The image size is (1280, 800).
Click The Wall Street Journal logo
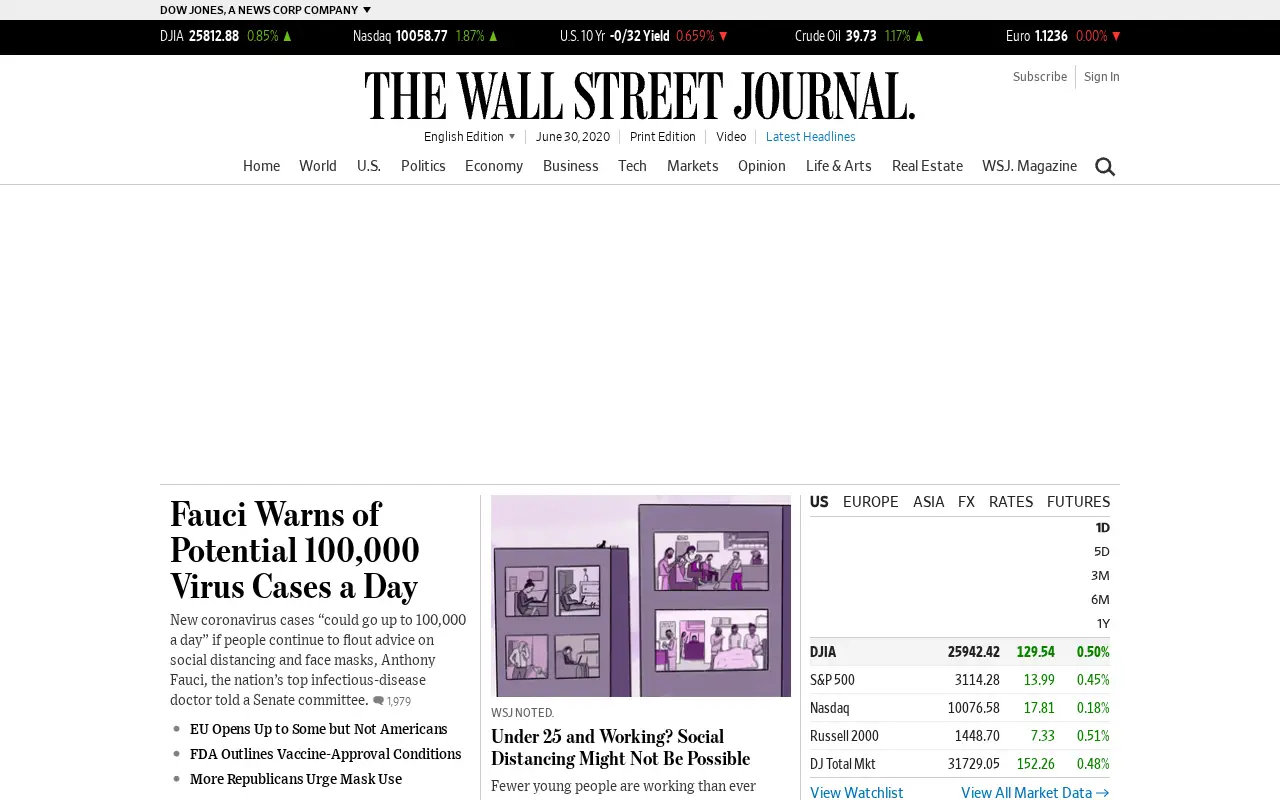coord(640,96)
